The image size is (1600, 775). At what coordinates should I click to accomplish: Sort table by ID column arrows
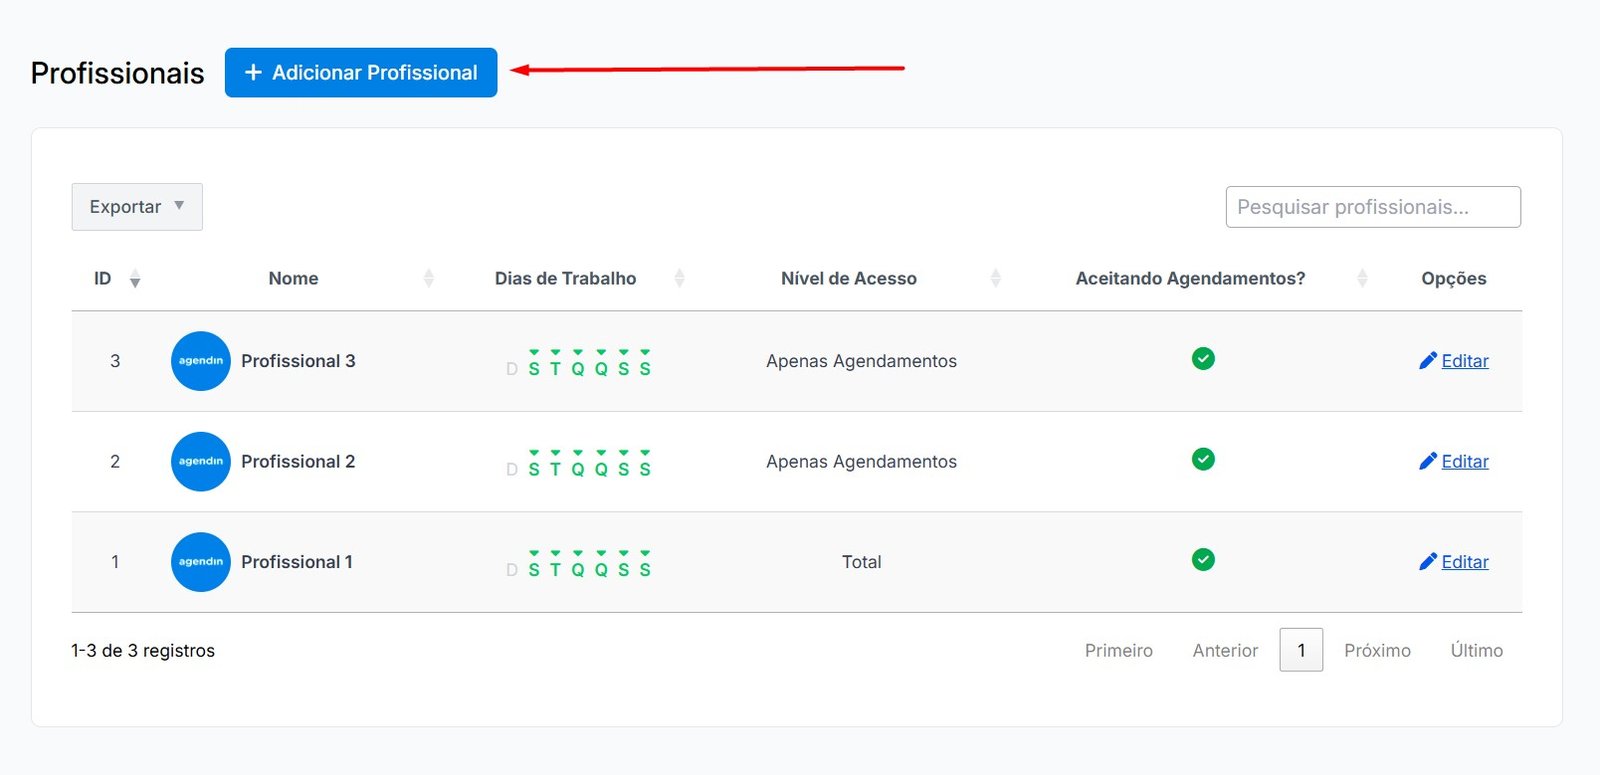(135, 279)
